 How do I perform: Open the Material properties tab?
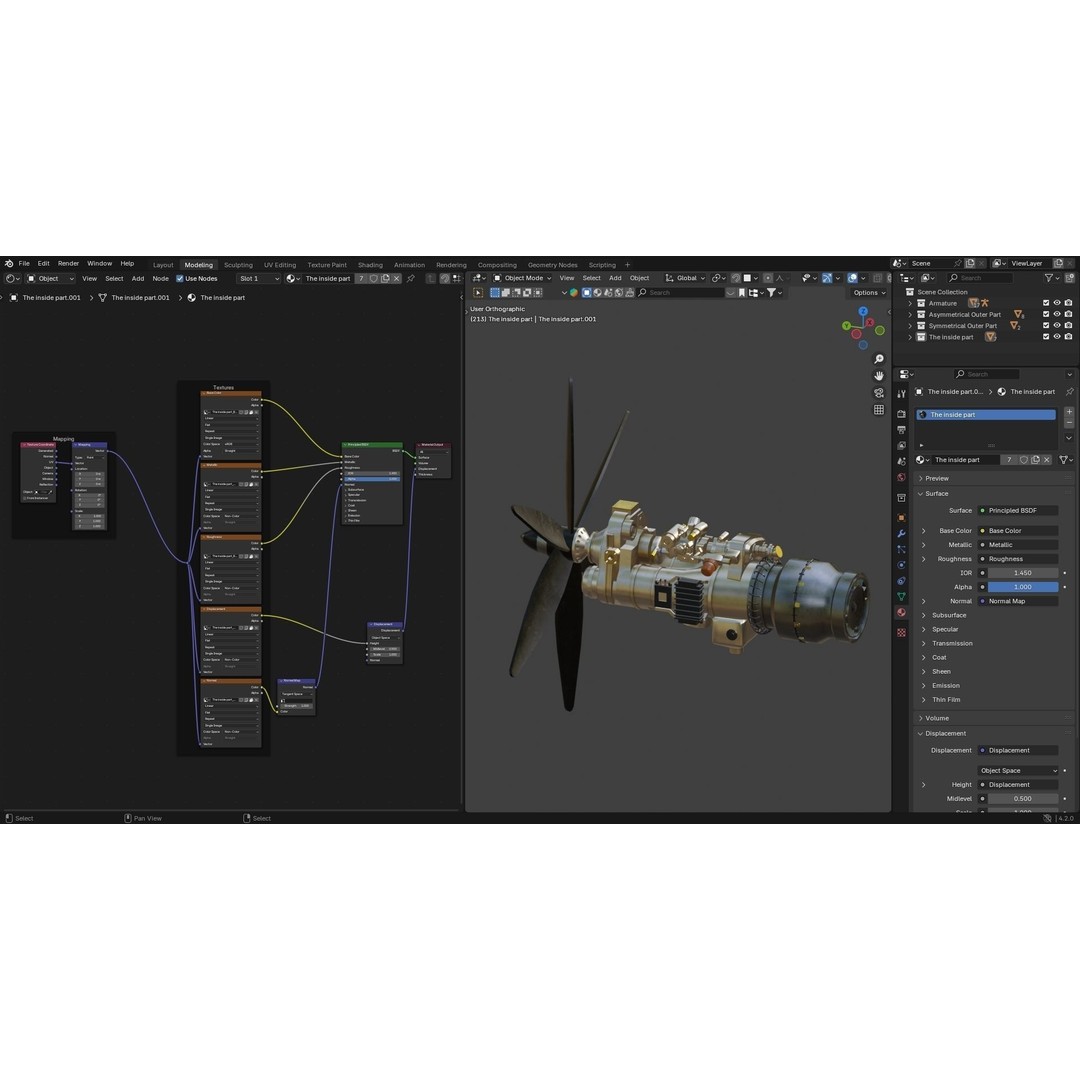click(902, 612)
